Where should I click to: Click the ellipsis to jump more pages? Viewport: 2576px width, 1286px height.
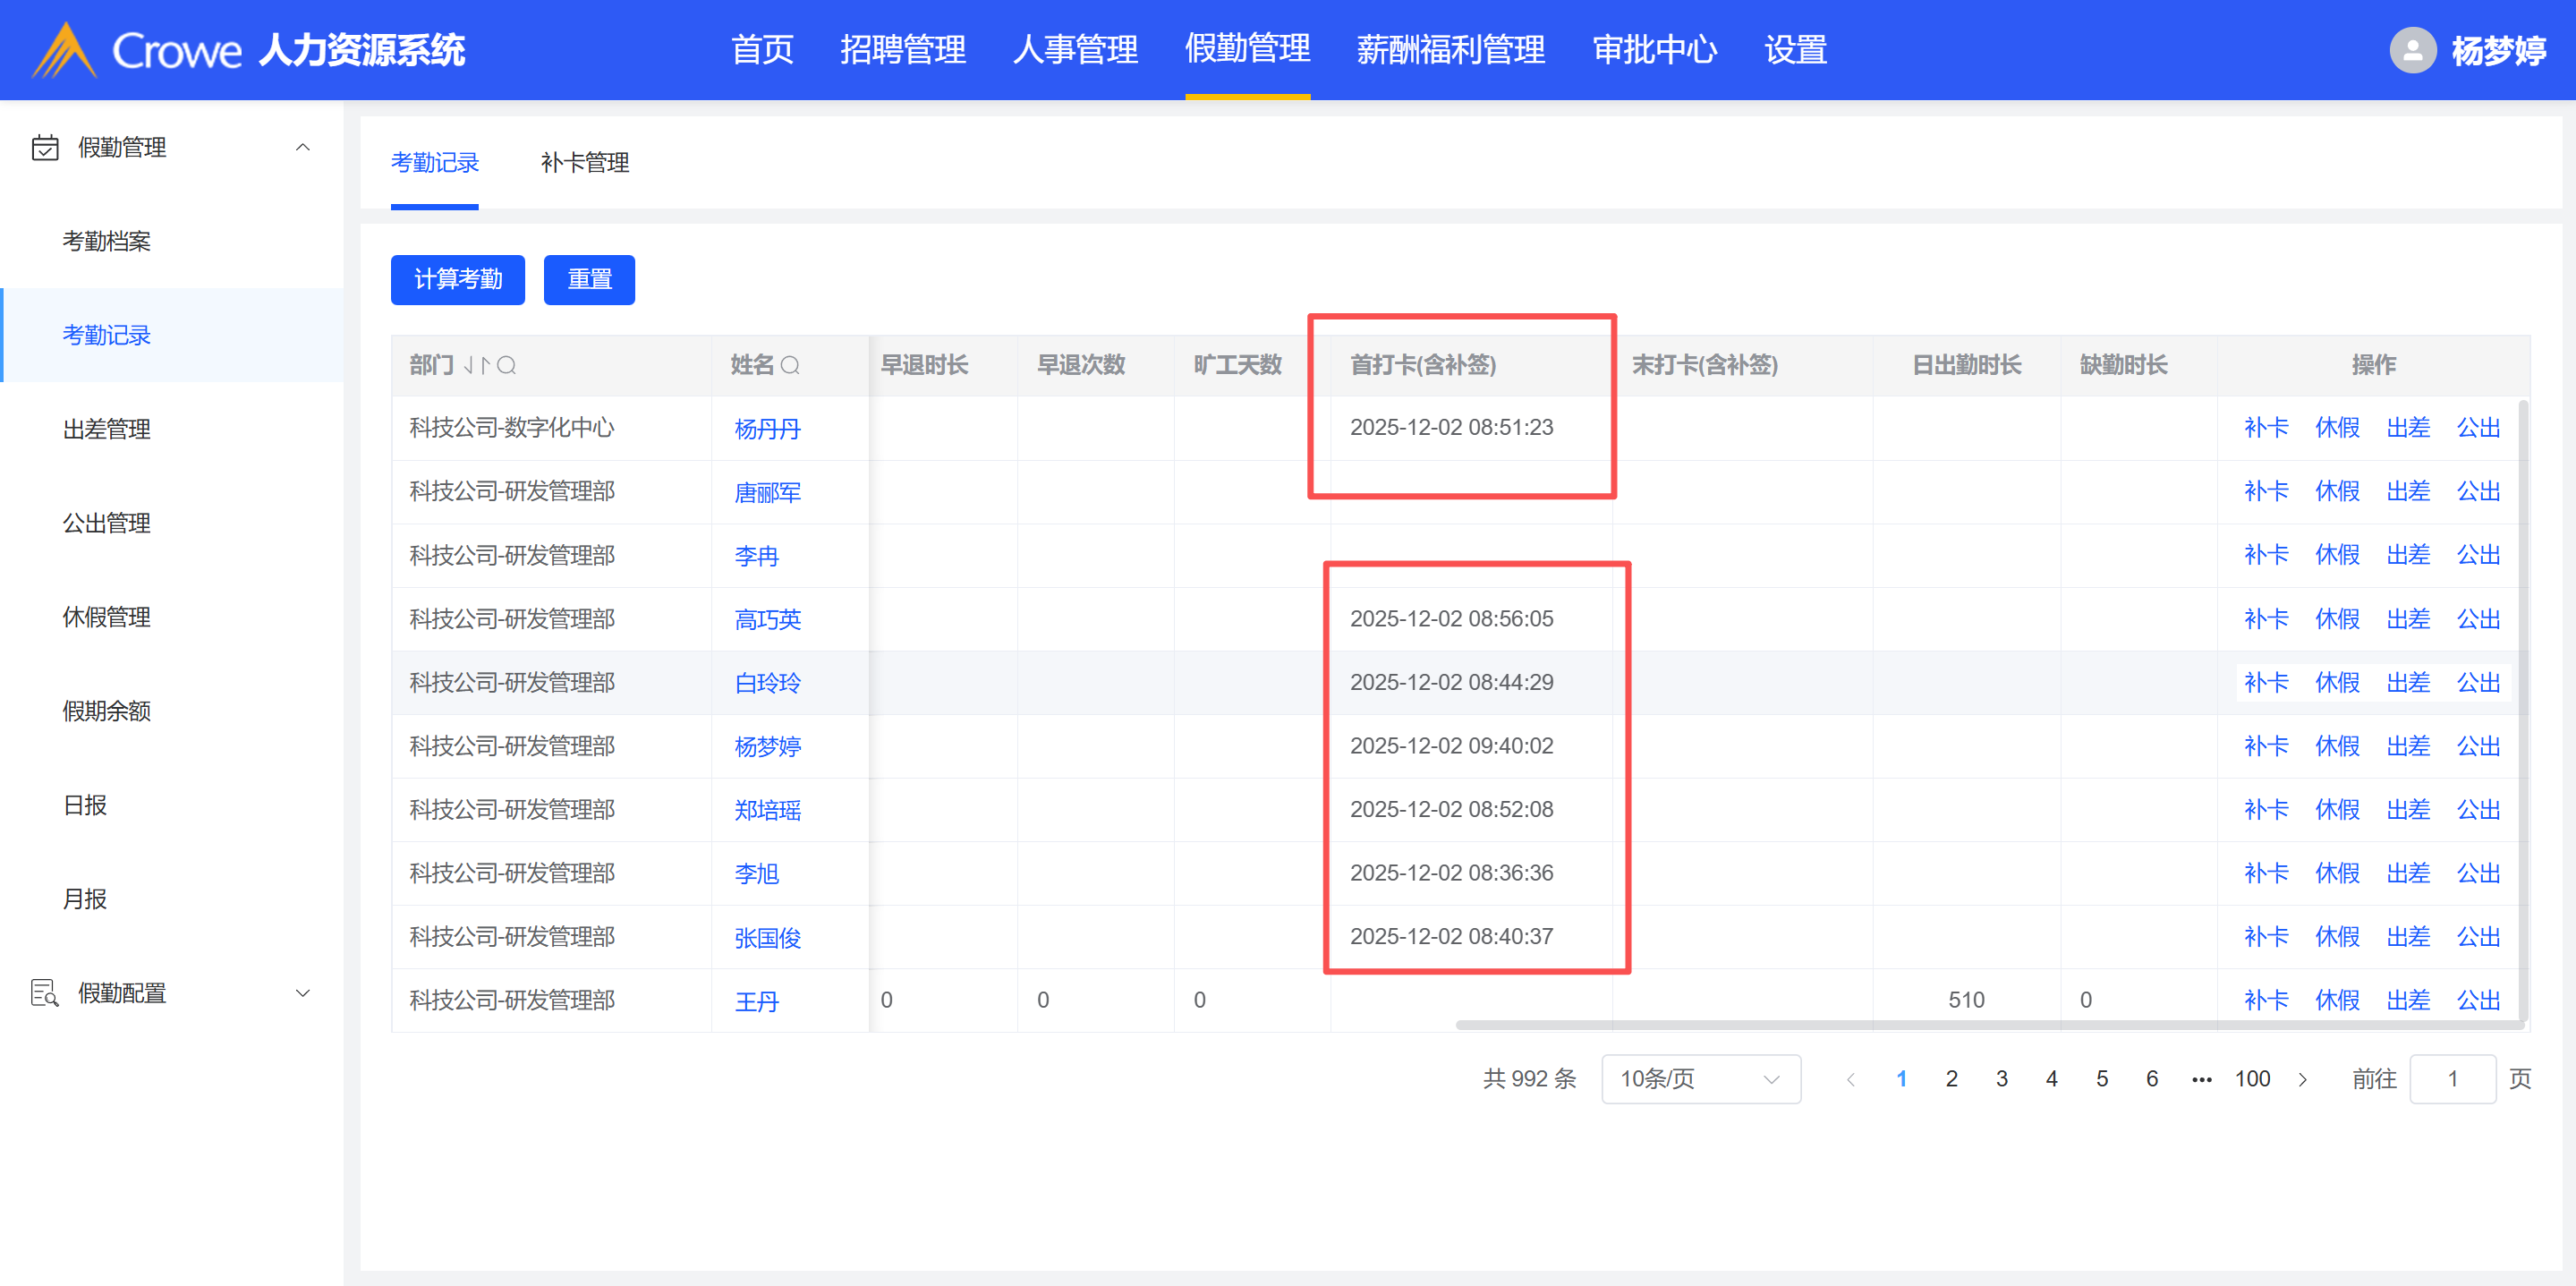[2202, 1079]
